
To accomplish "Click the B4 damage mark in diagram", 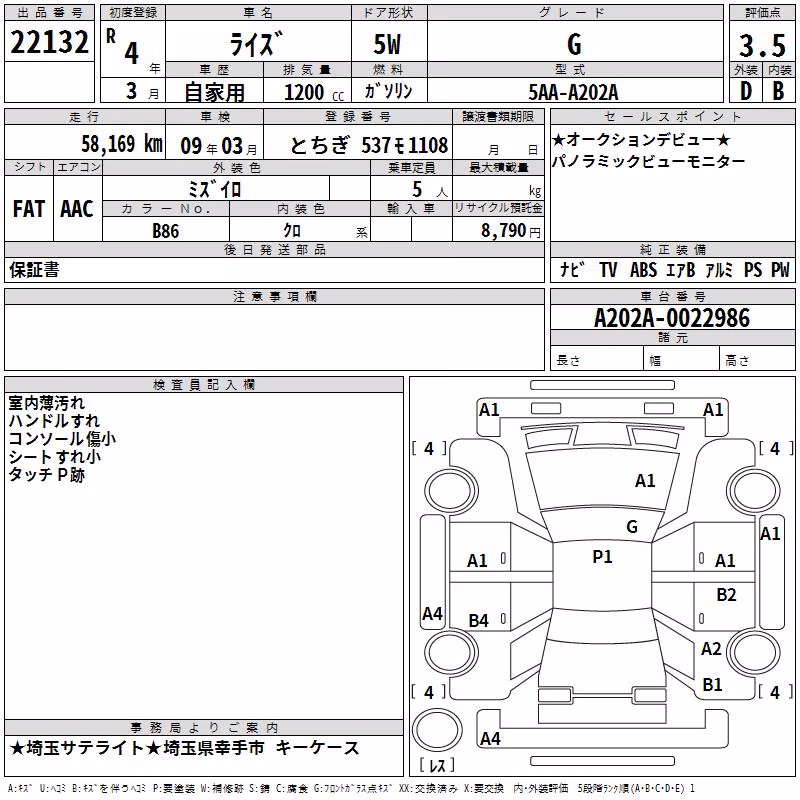I will 479,620.
